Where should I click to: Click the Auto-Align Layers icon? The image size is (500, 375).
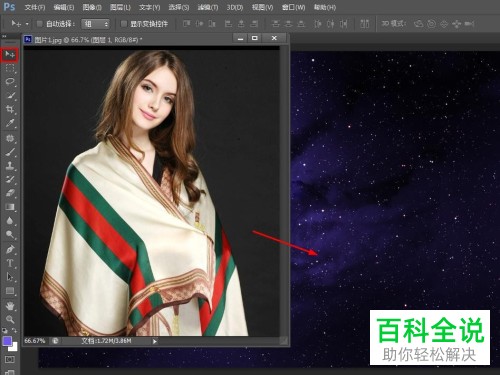pos(365,24)
